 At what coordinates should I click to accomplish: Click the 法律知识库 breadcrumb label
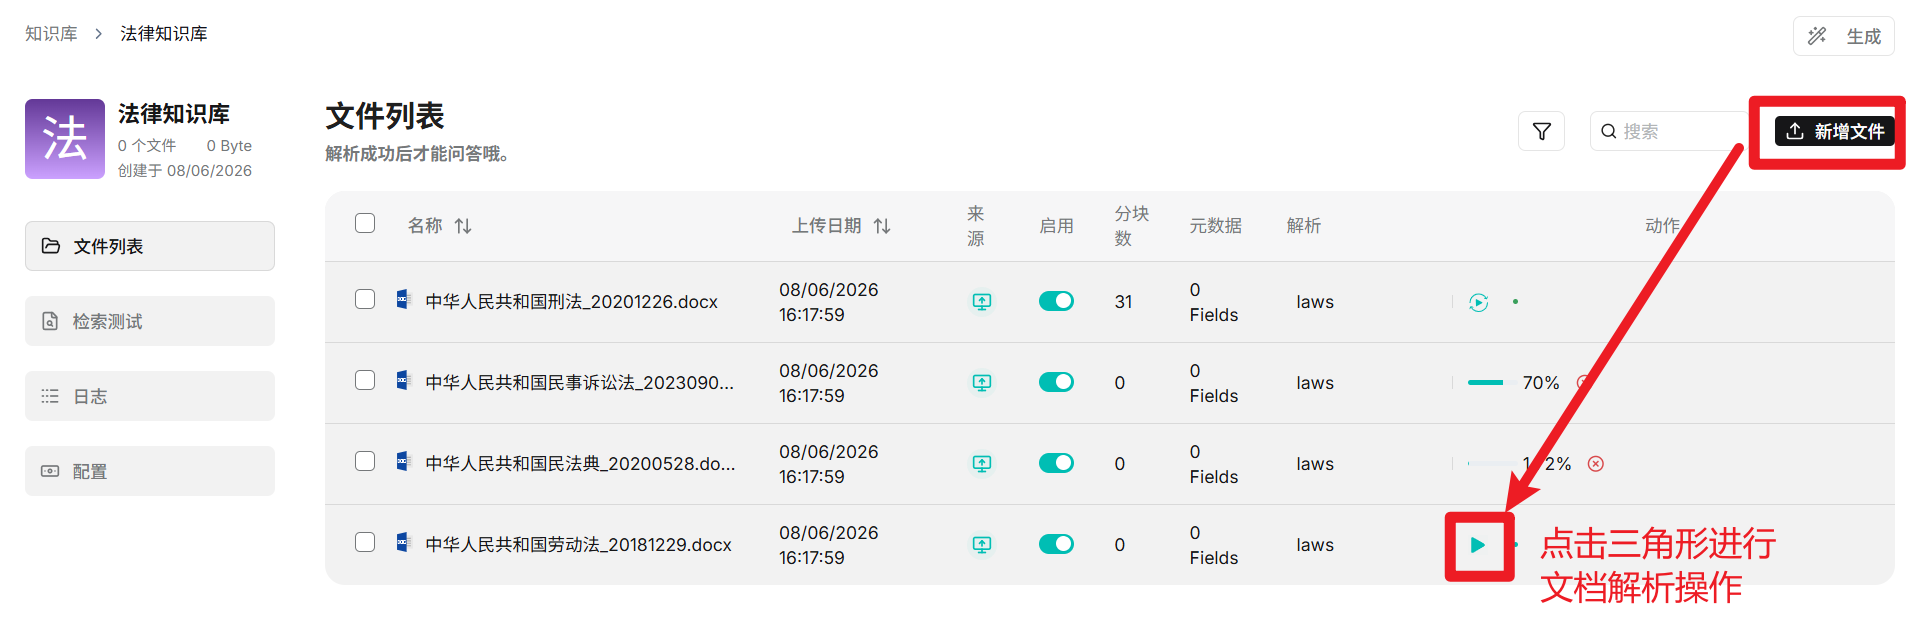tap(164, 34)
